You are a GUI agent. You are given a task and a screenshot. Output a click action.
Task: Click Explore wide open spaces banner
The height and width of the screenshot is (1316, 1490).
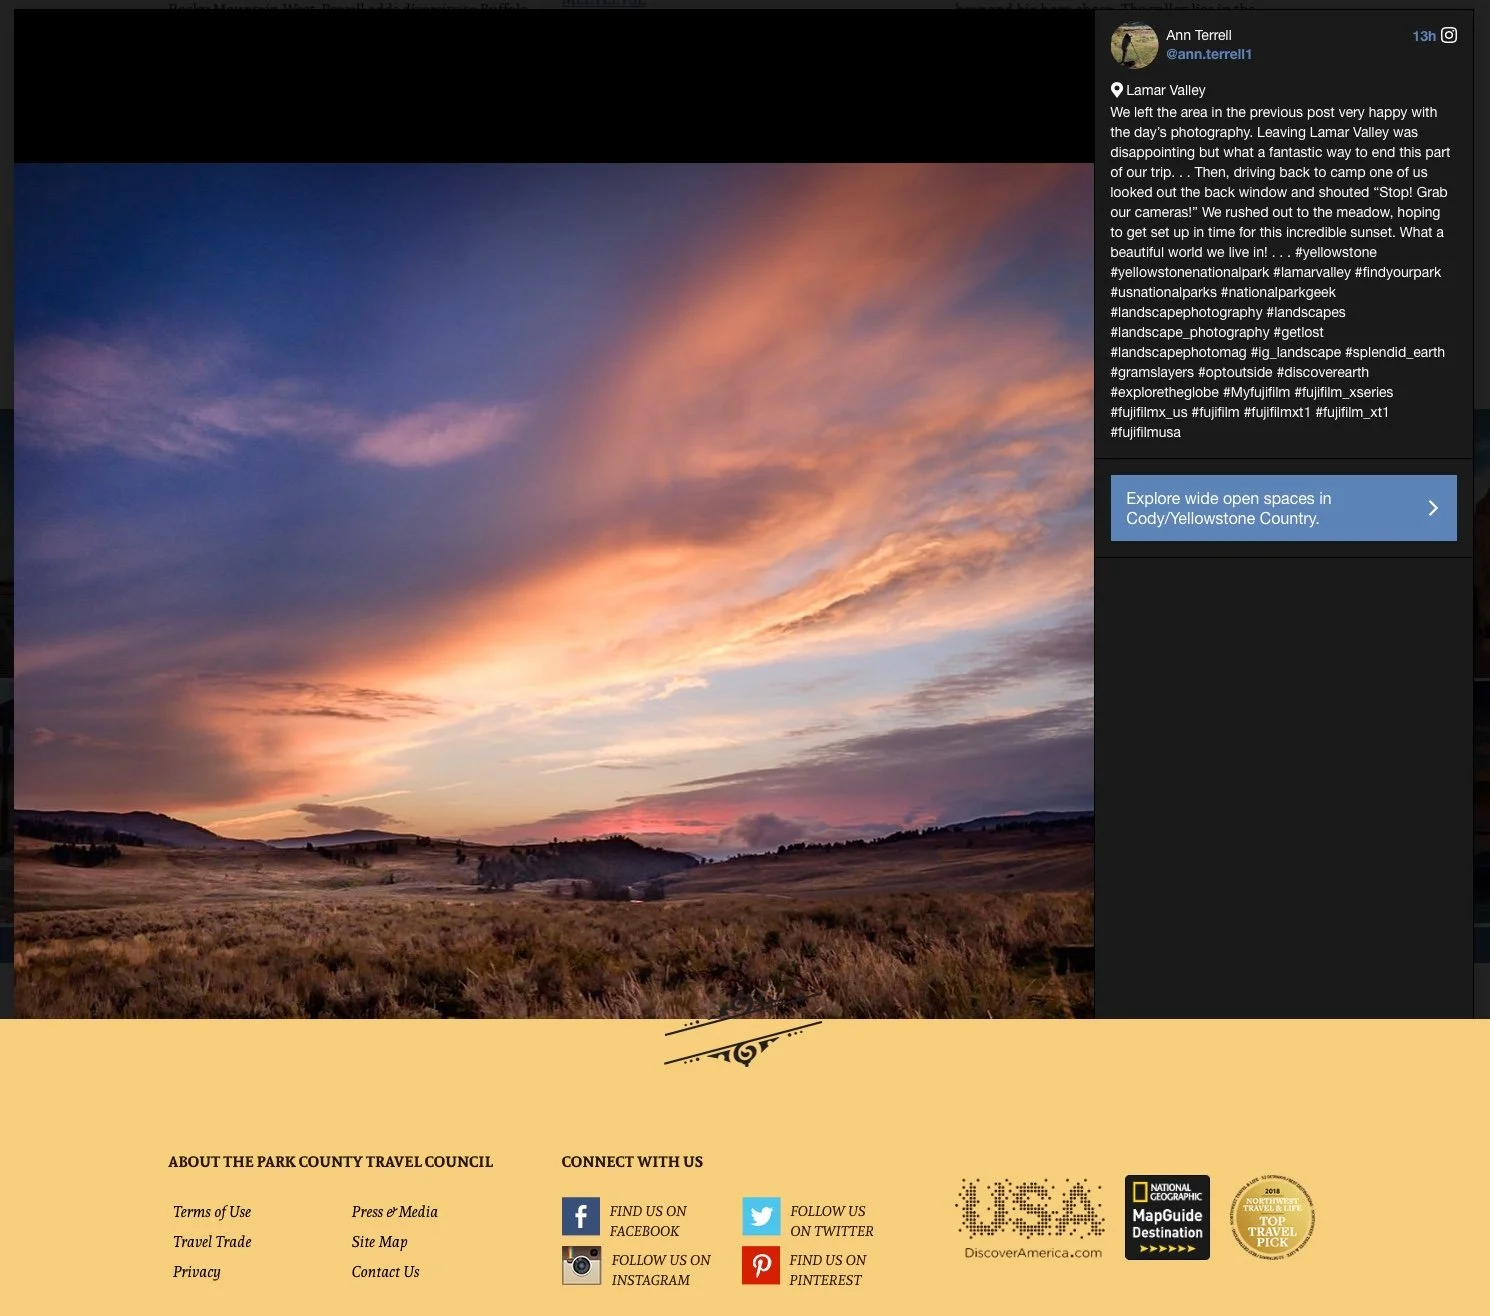[1284, 508]
